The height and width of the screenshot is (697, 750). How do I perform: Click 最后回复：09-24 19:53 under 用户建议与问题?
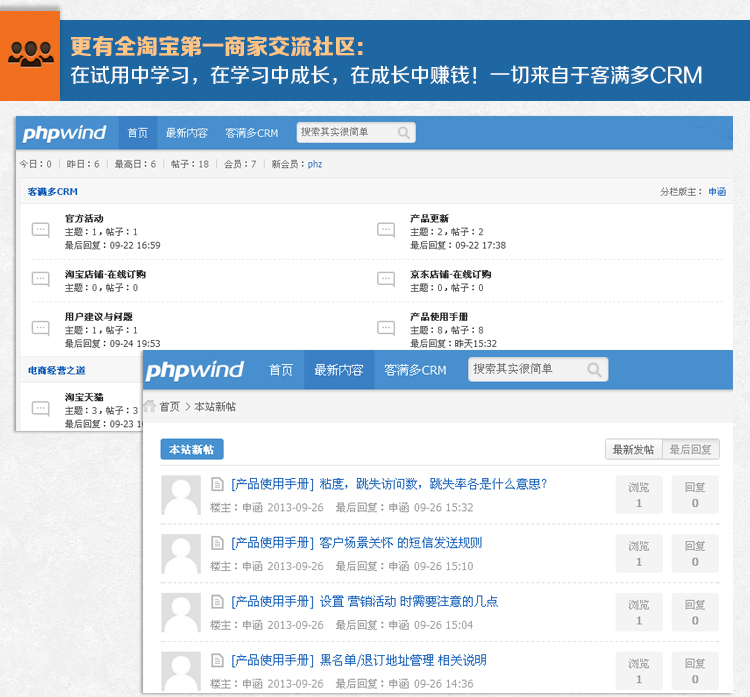click(113, 343)
